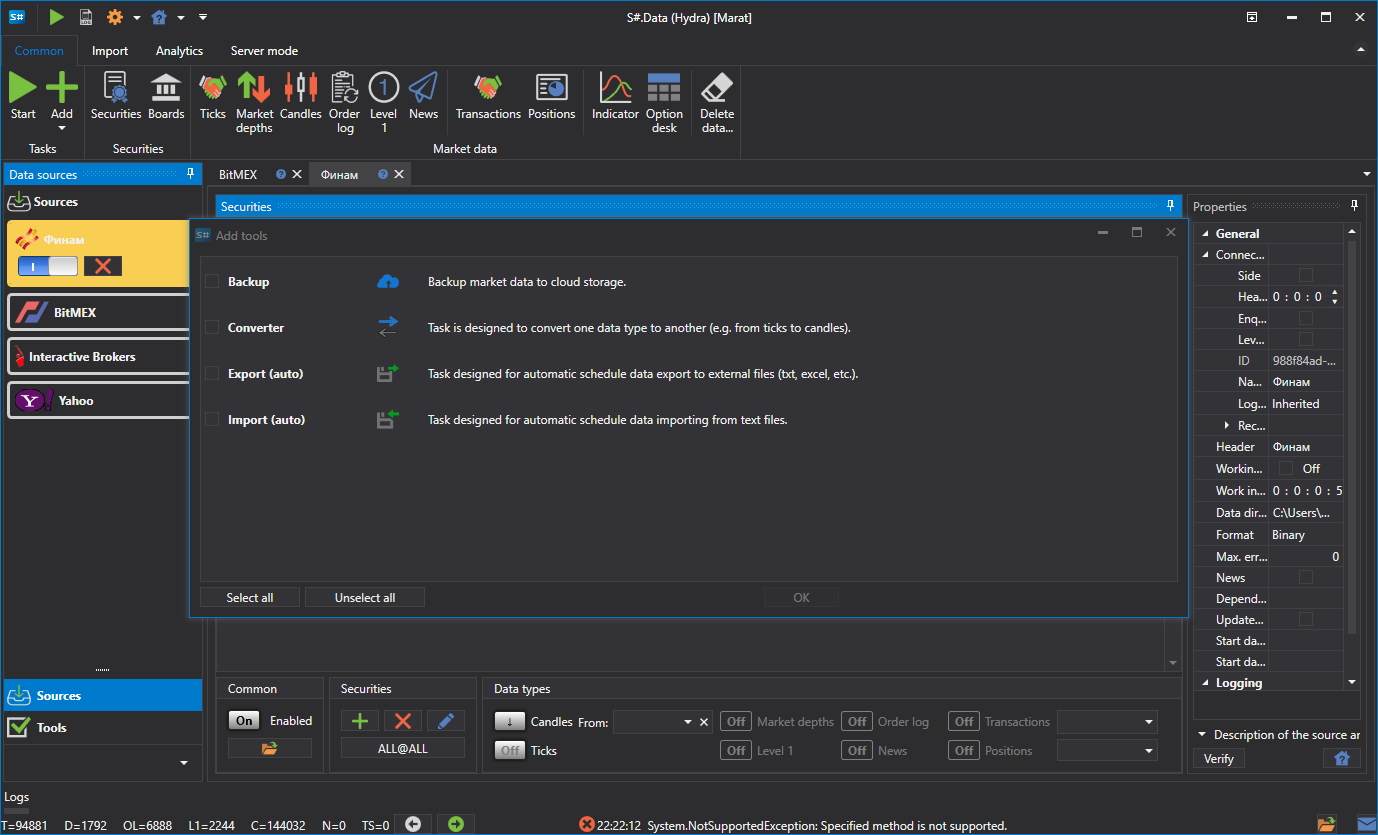This screenshot has height=835, width=1378.
Task: Open the Add dropdown arrow
Action: (x=62, y=128)
